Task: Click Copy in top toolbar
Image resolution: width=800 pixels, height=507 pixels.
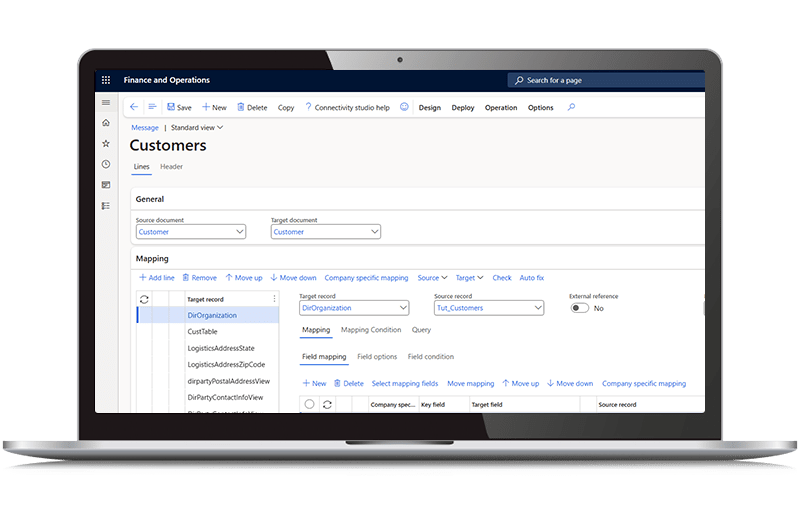Action: (286, 108)
